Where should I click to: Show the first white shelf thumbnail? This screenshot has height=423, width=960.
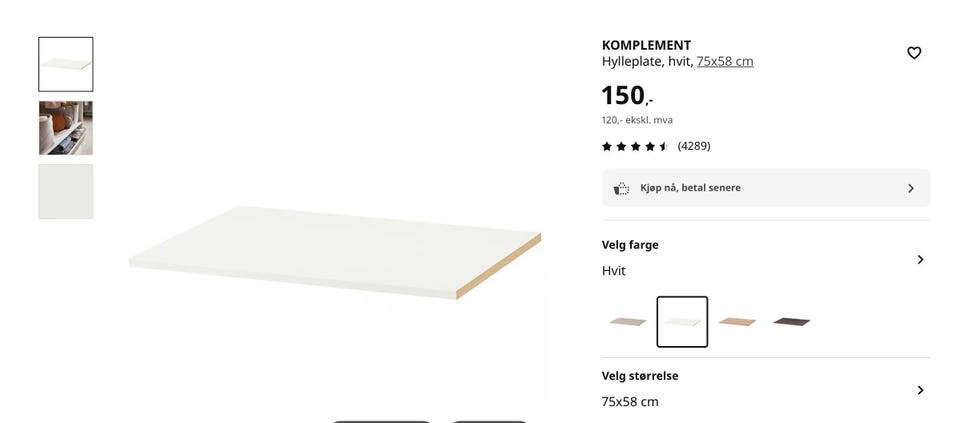tap(66, 64)
